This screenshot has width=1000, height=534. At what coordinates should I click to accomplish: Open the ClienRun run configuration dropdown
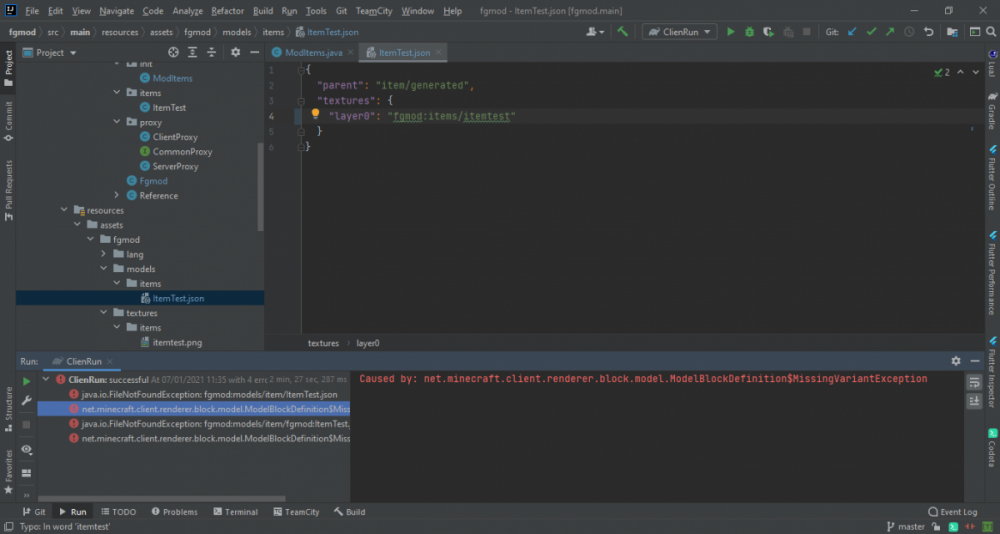(x=679, y=31)
